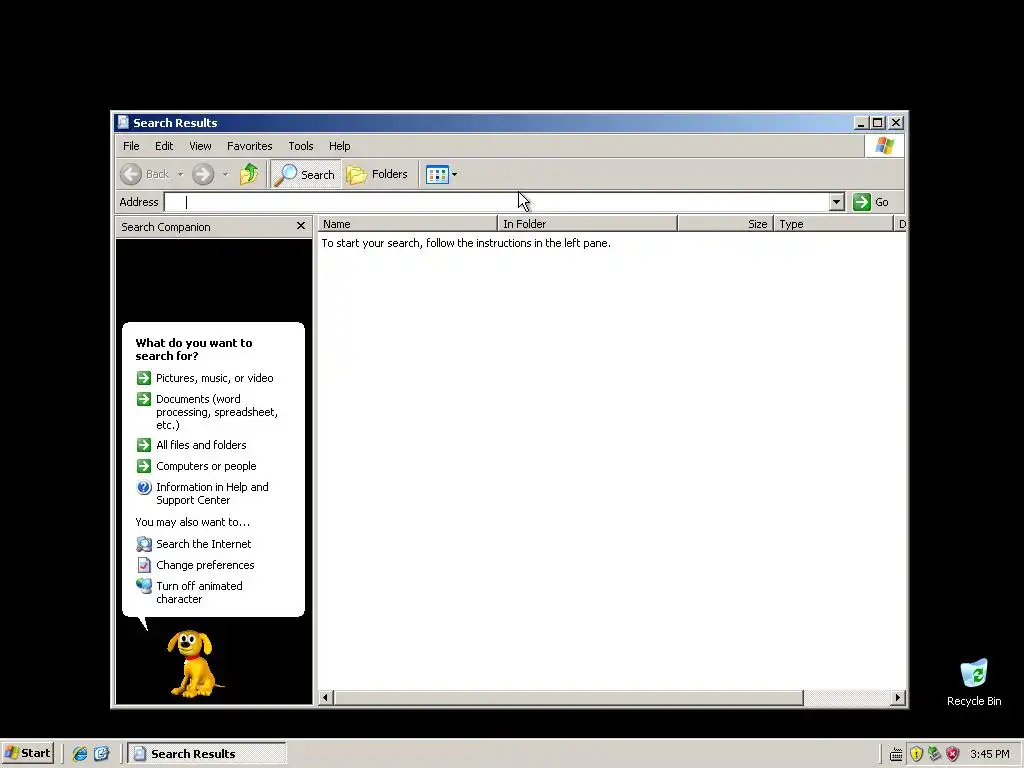Click Search the Internet
The height and width of the screenshot is (768, 1024).
pos(204,544)
